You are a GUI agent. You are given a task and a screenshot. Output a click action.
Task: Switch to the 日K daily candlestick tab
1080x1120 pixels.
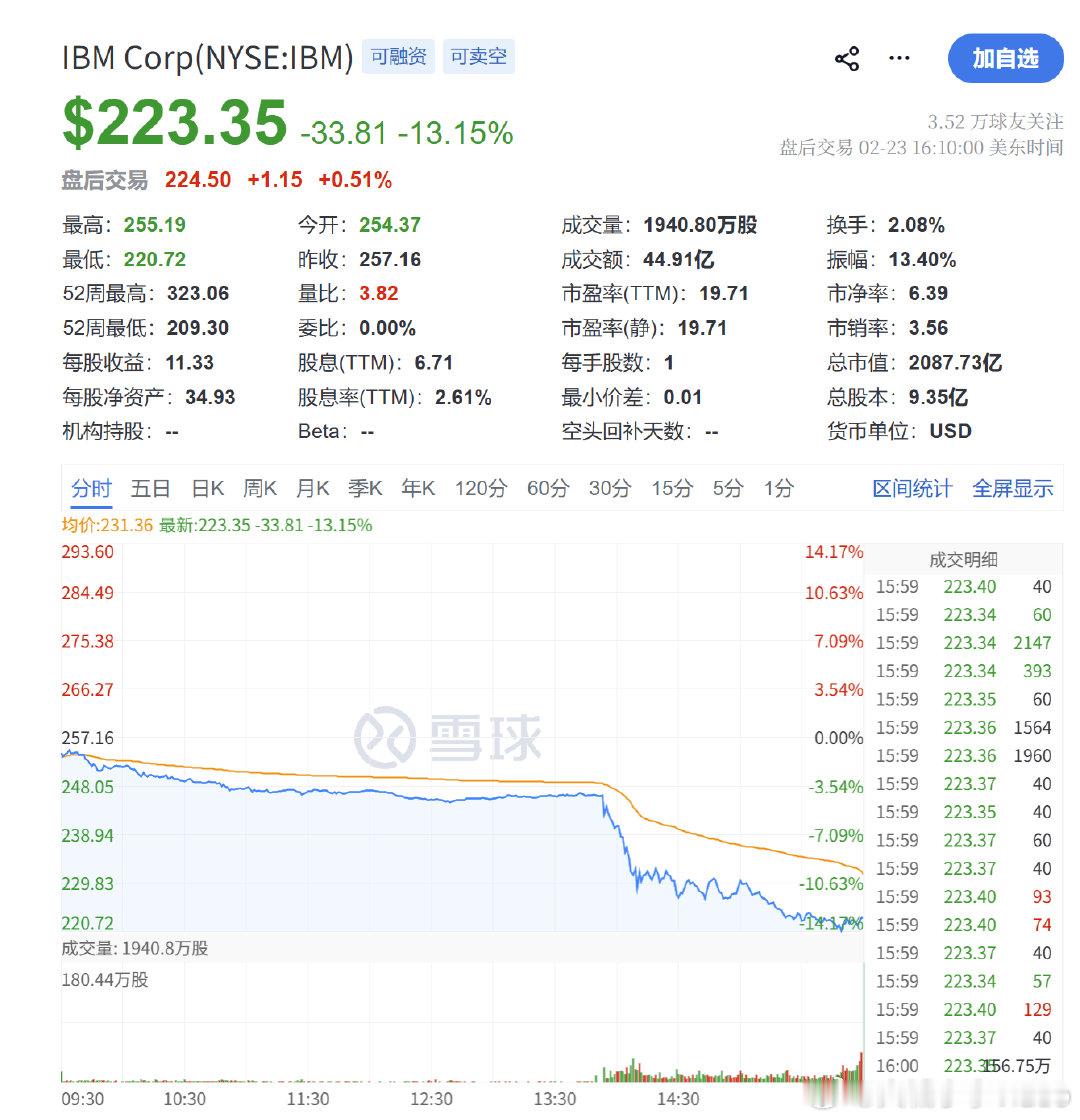[x=206, y=489]
